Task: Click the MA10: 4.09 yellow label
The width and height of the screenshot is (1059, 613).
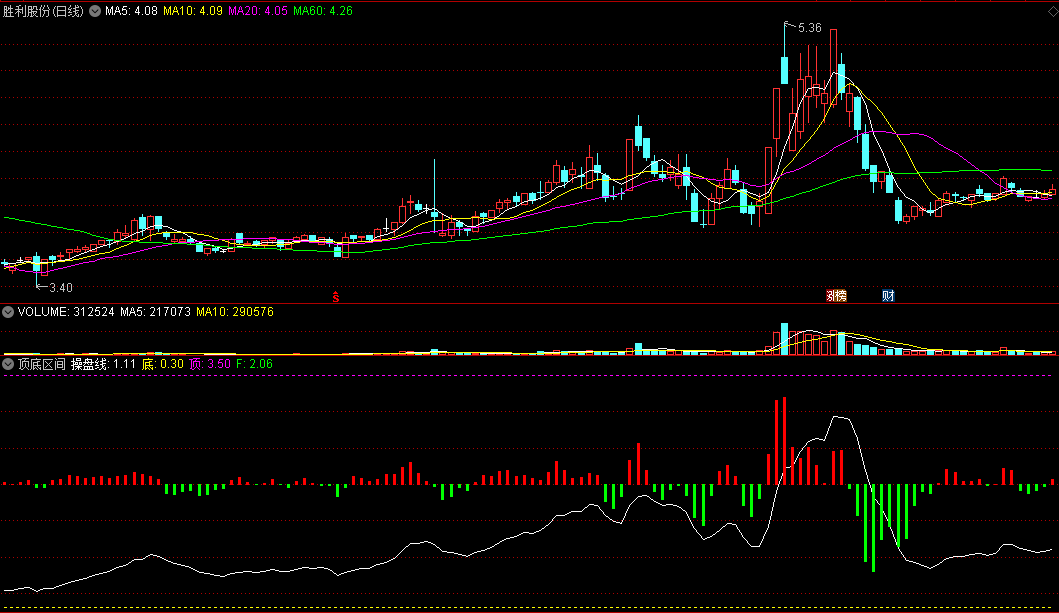Action: [192, 11]
